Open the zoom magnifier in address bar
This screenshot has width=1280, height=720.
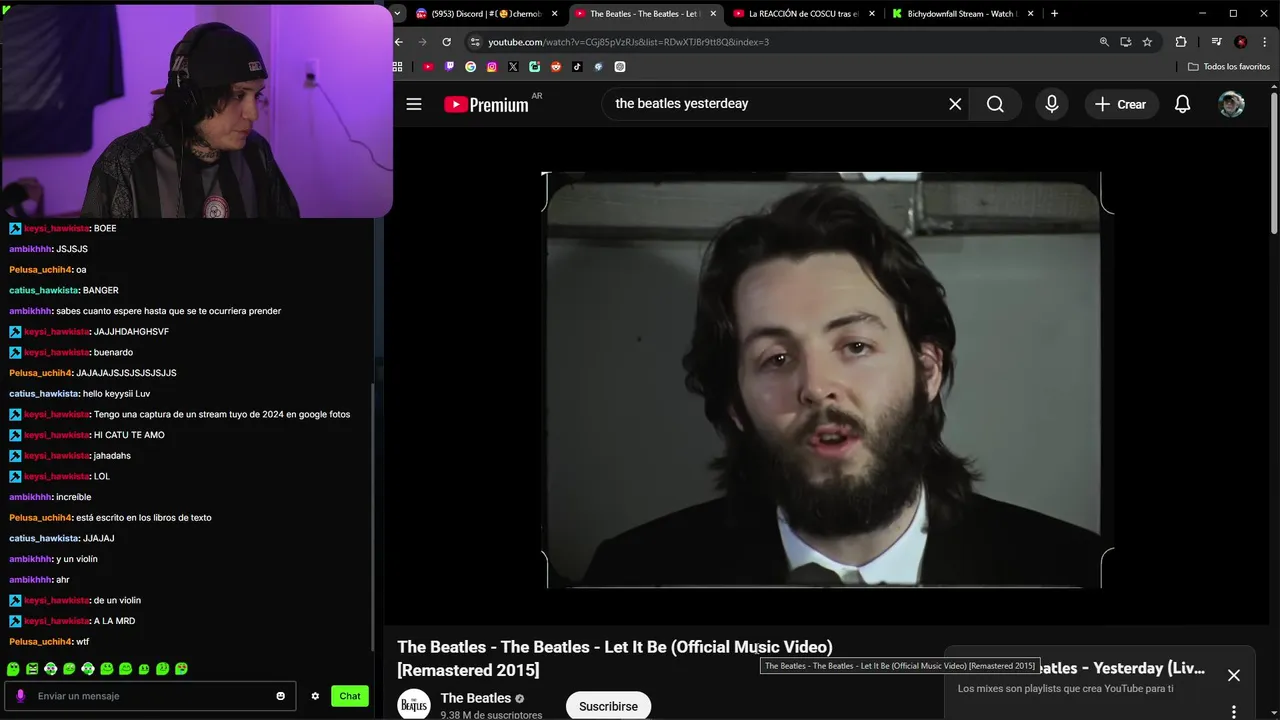pyautogui.click(x=1104, y=42)
